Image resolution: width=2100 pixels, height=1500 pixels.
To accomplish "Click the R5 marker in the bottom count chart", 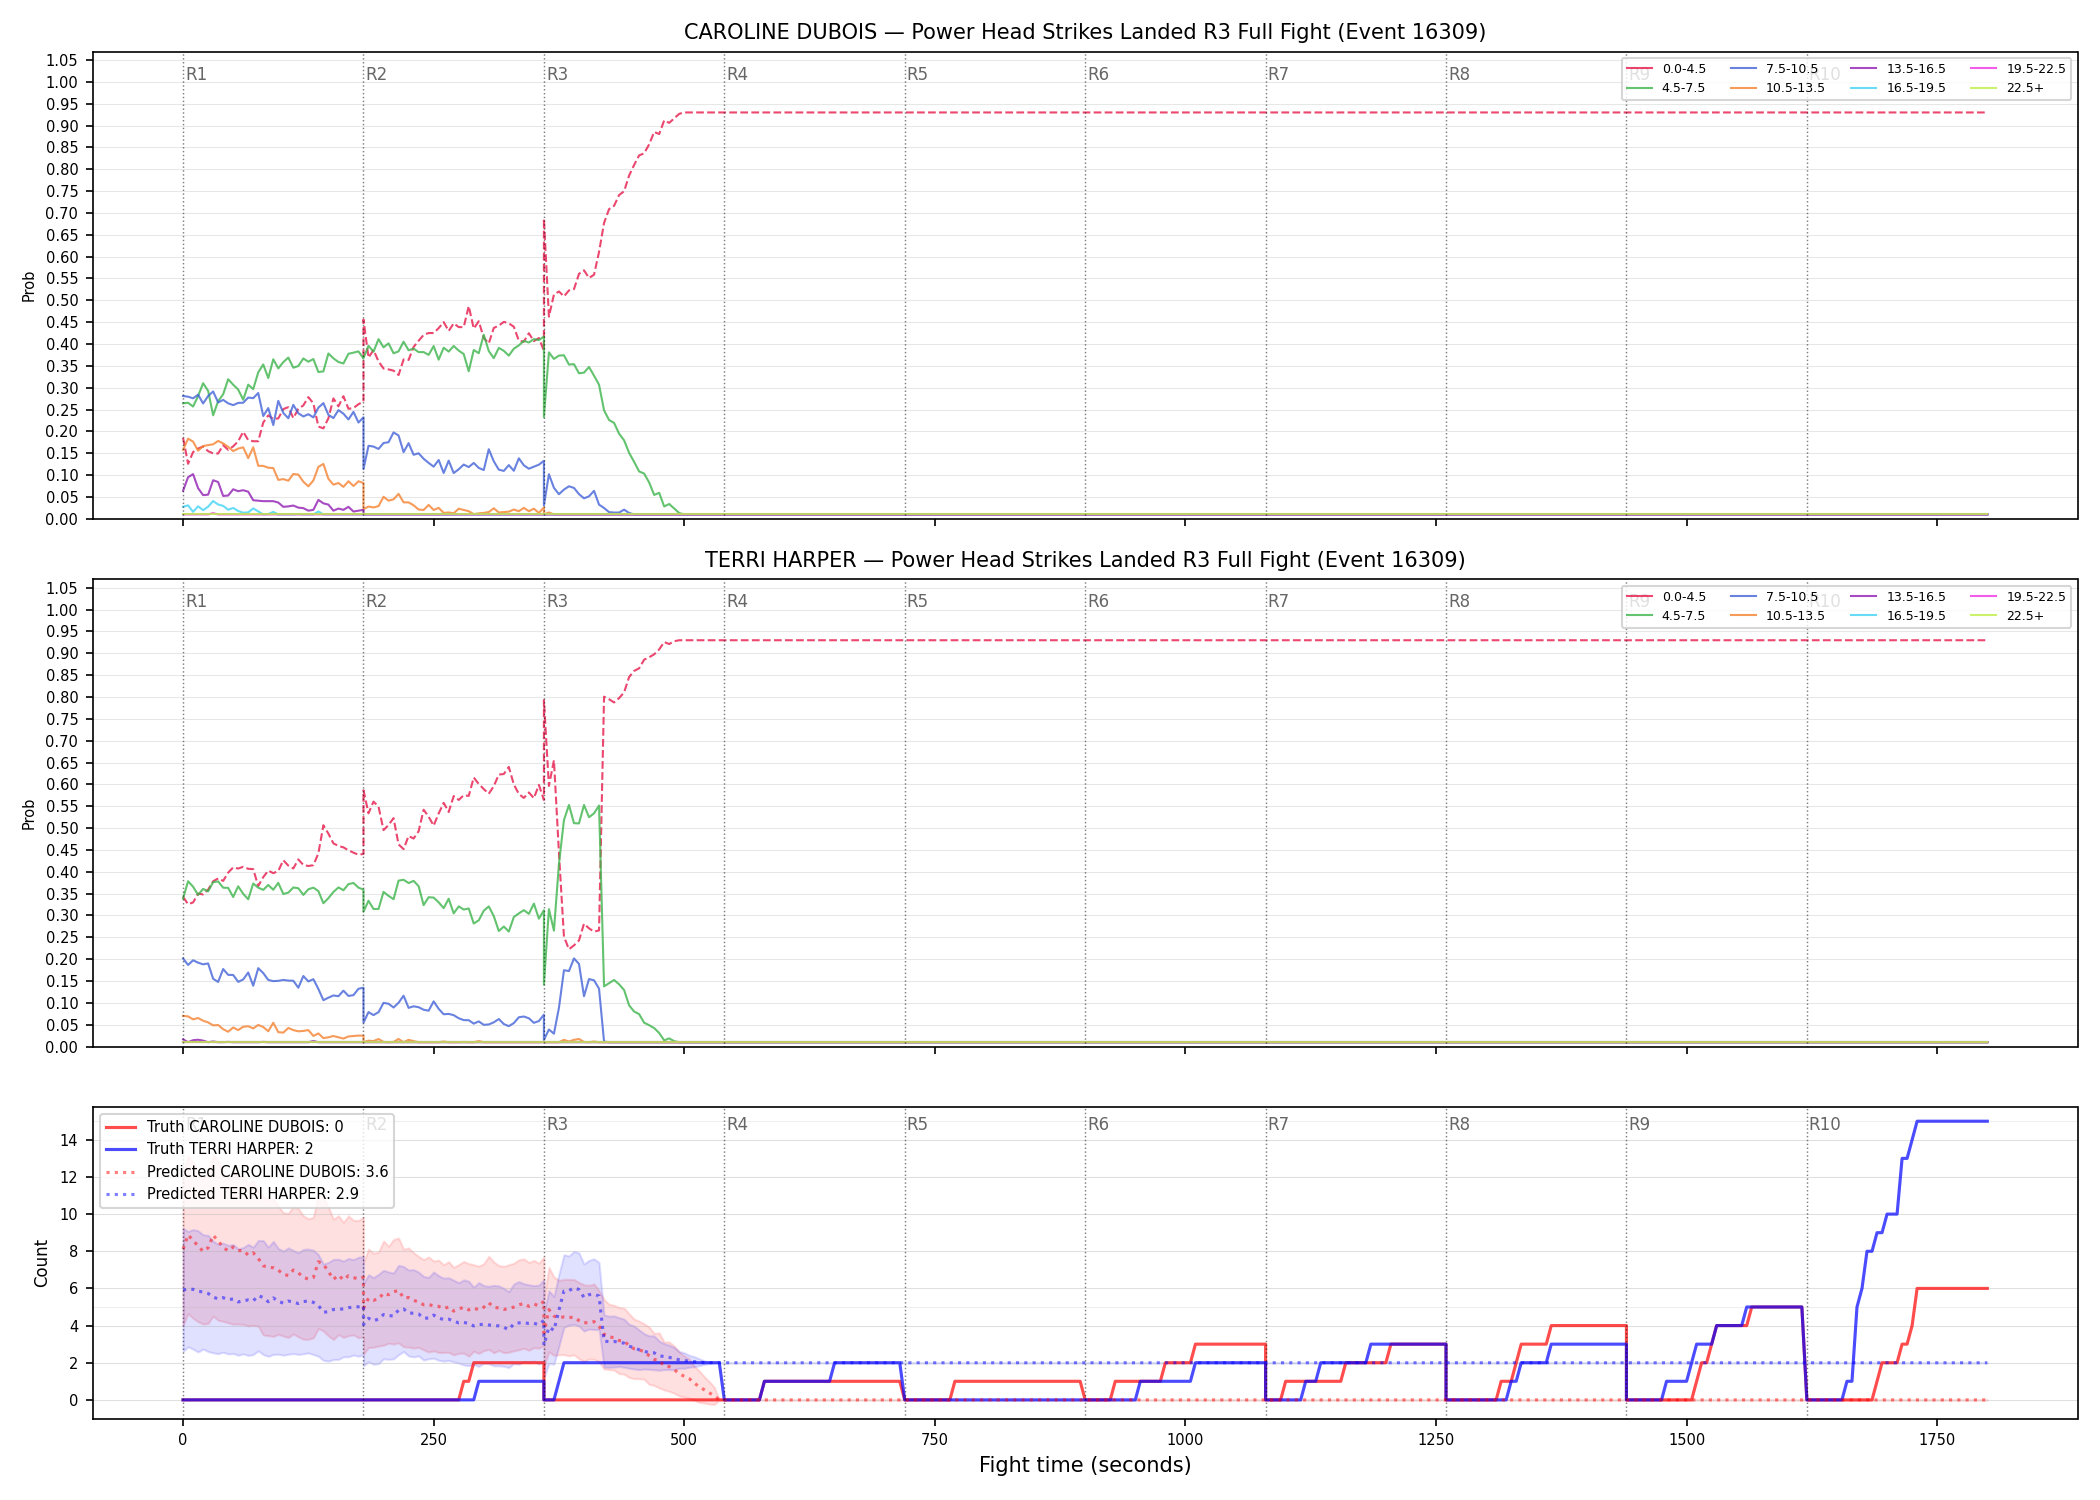I will pyautogui.click(x=917, y=1124).
